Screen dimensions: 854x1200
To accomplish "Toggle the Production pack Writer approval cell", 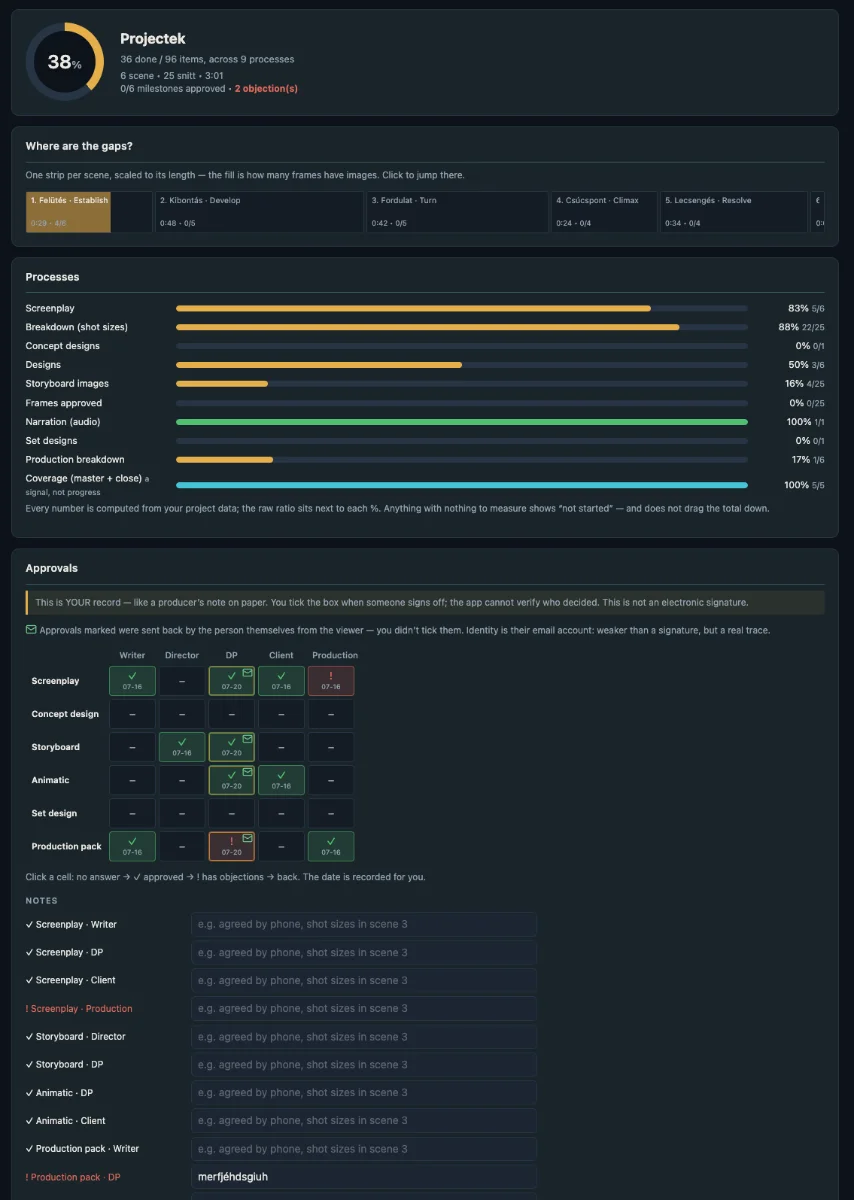I will pyautogui.click(x=132, y=846).
